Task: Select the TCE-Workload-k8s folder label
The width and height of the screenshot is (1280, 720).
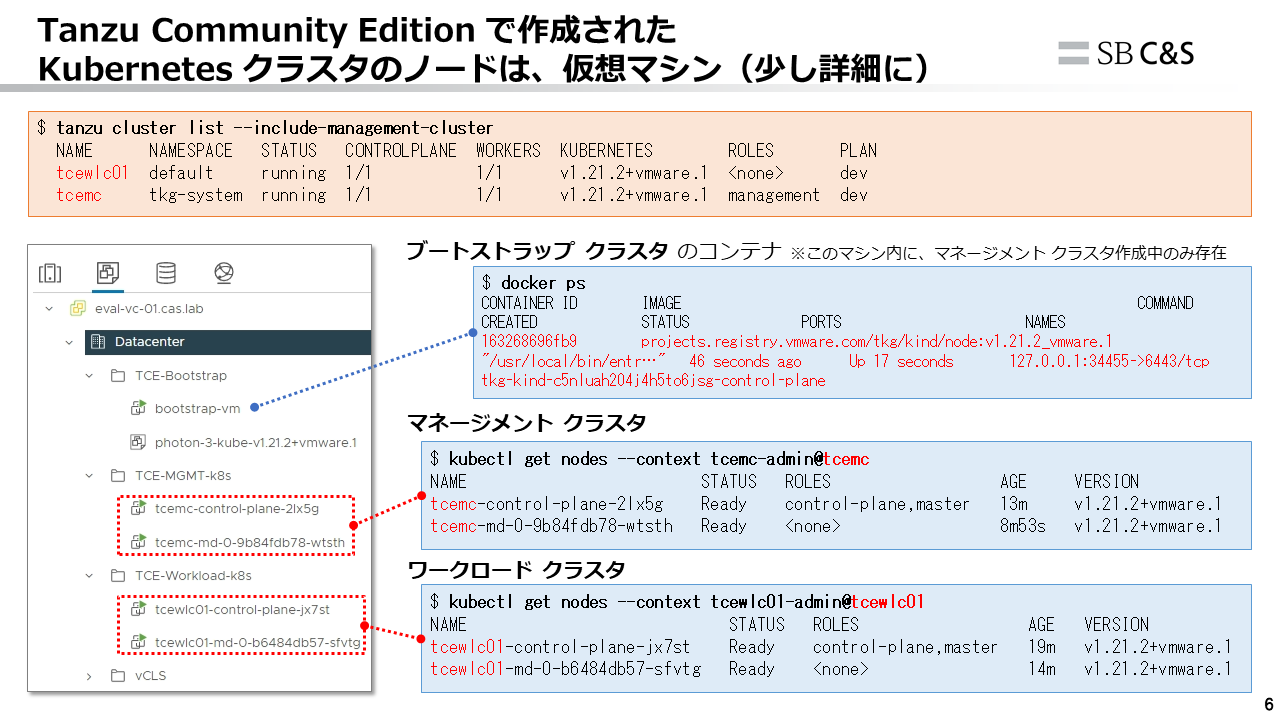Action: (x=193, y=576)
